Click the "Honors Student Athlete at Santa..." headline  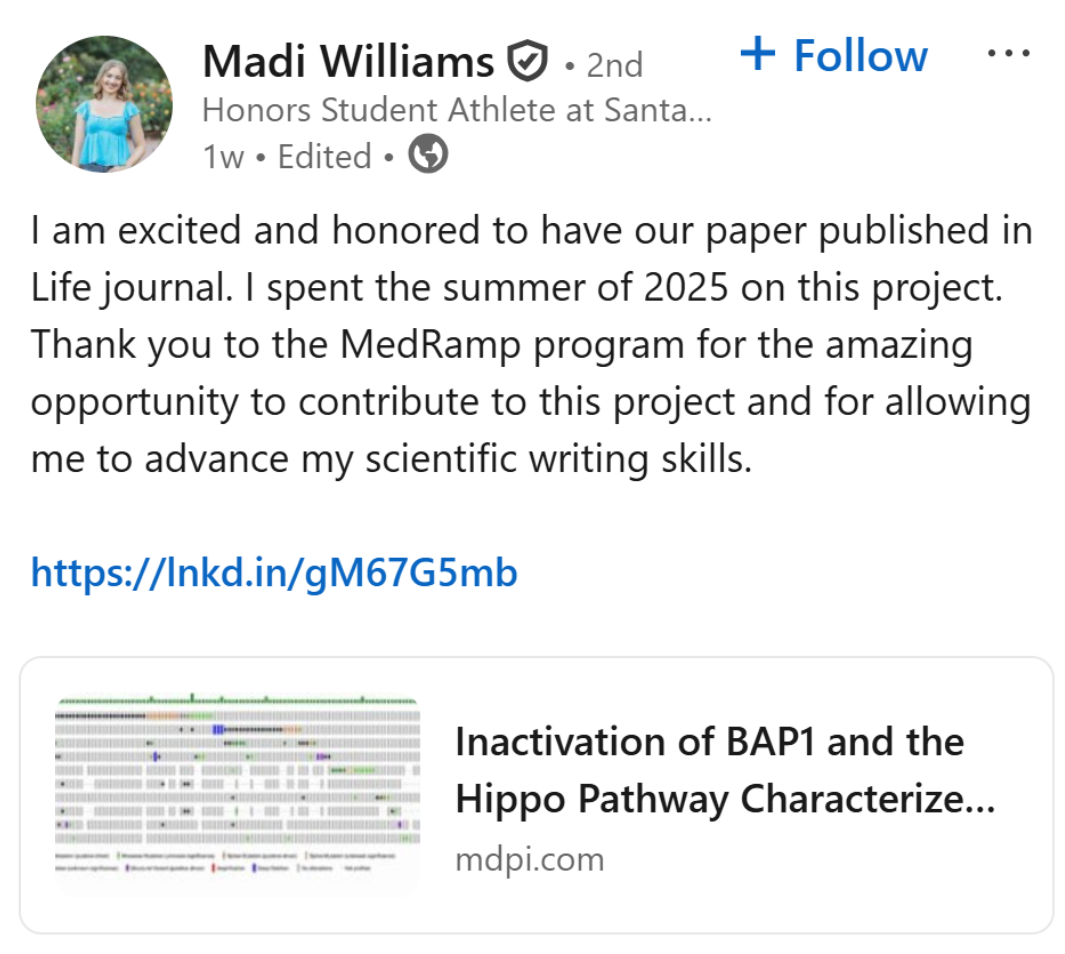coord(456,110)
